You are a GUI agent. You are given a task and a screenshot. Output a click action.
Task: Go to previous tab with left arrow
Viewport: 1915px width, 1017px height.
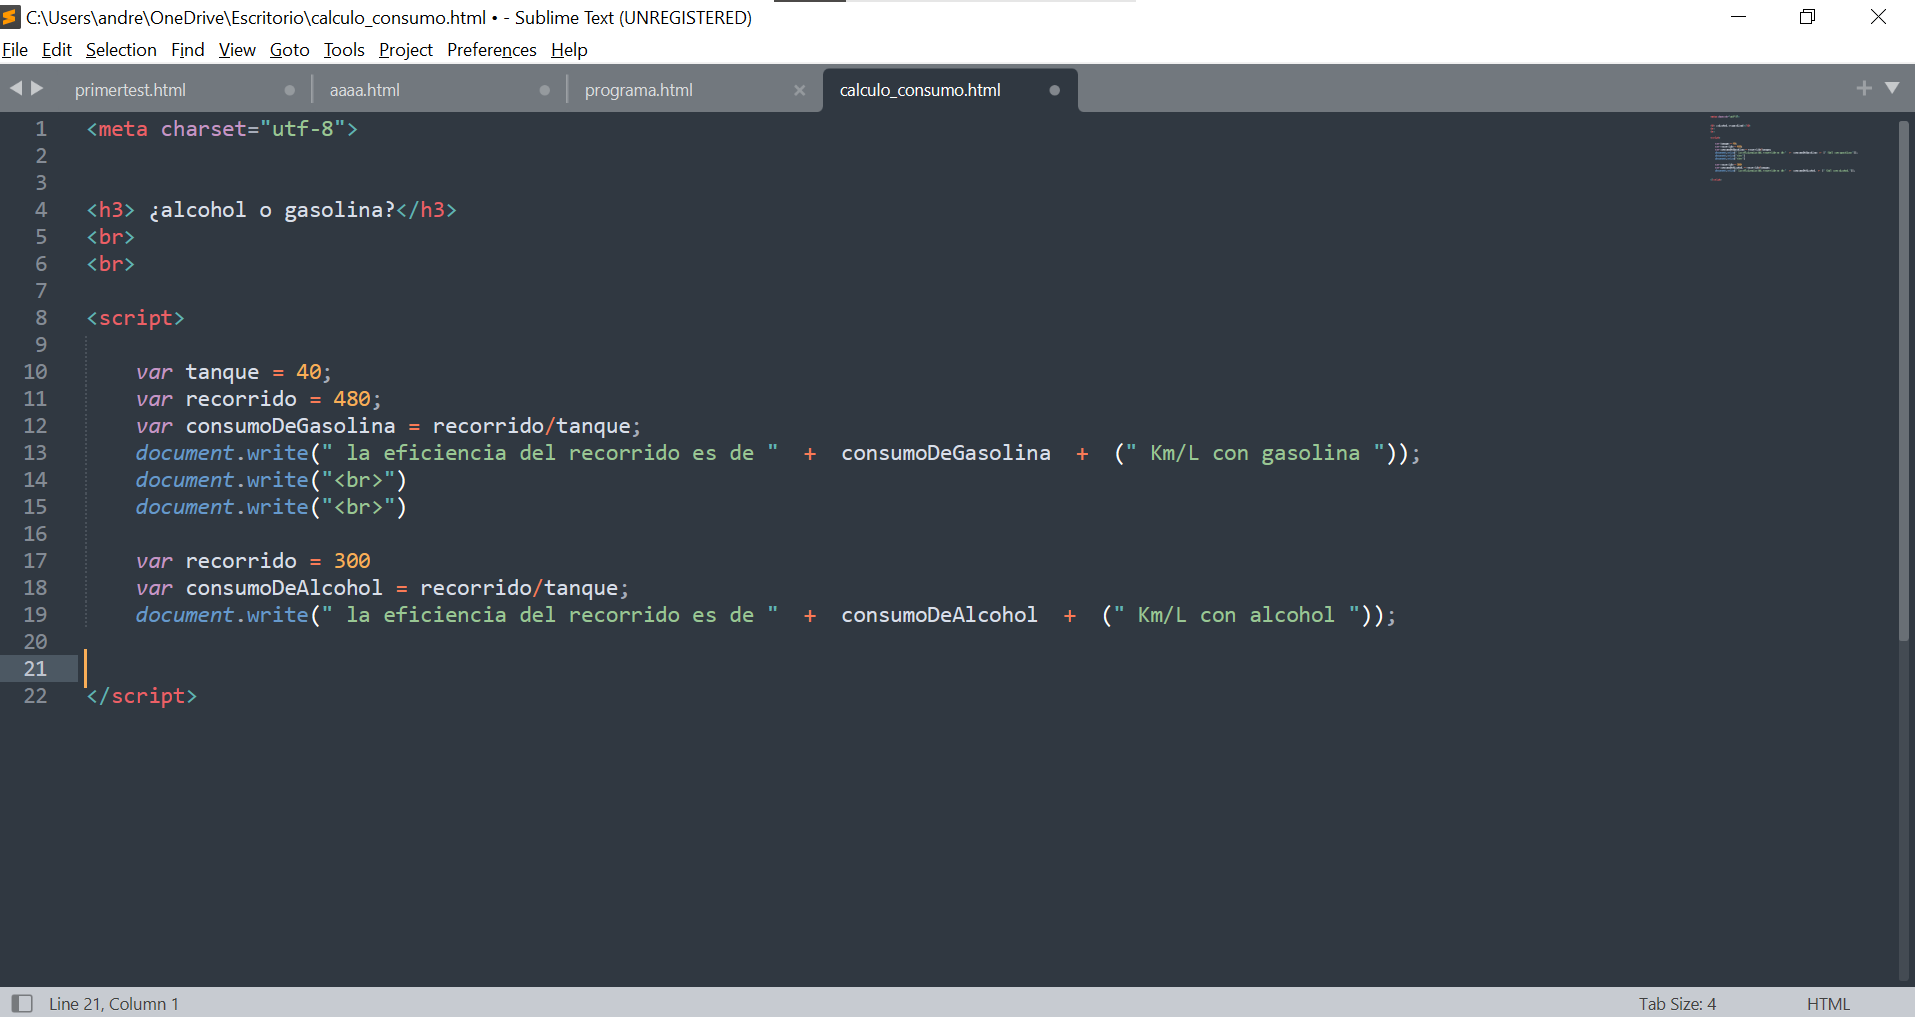(x=16, y=88)
